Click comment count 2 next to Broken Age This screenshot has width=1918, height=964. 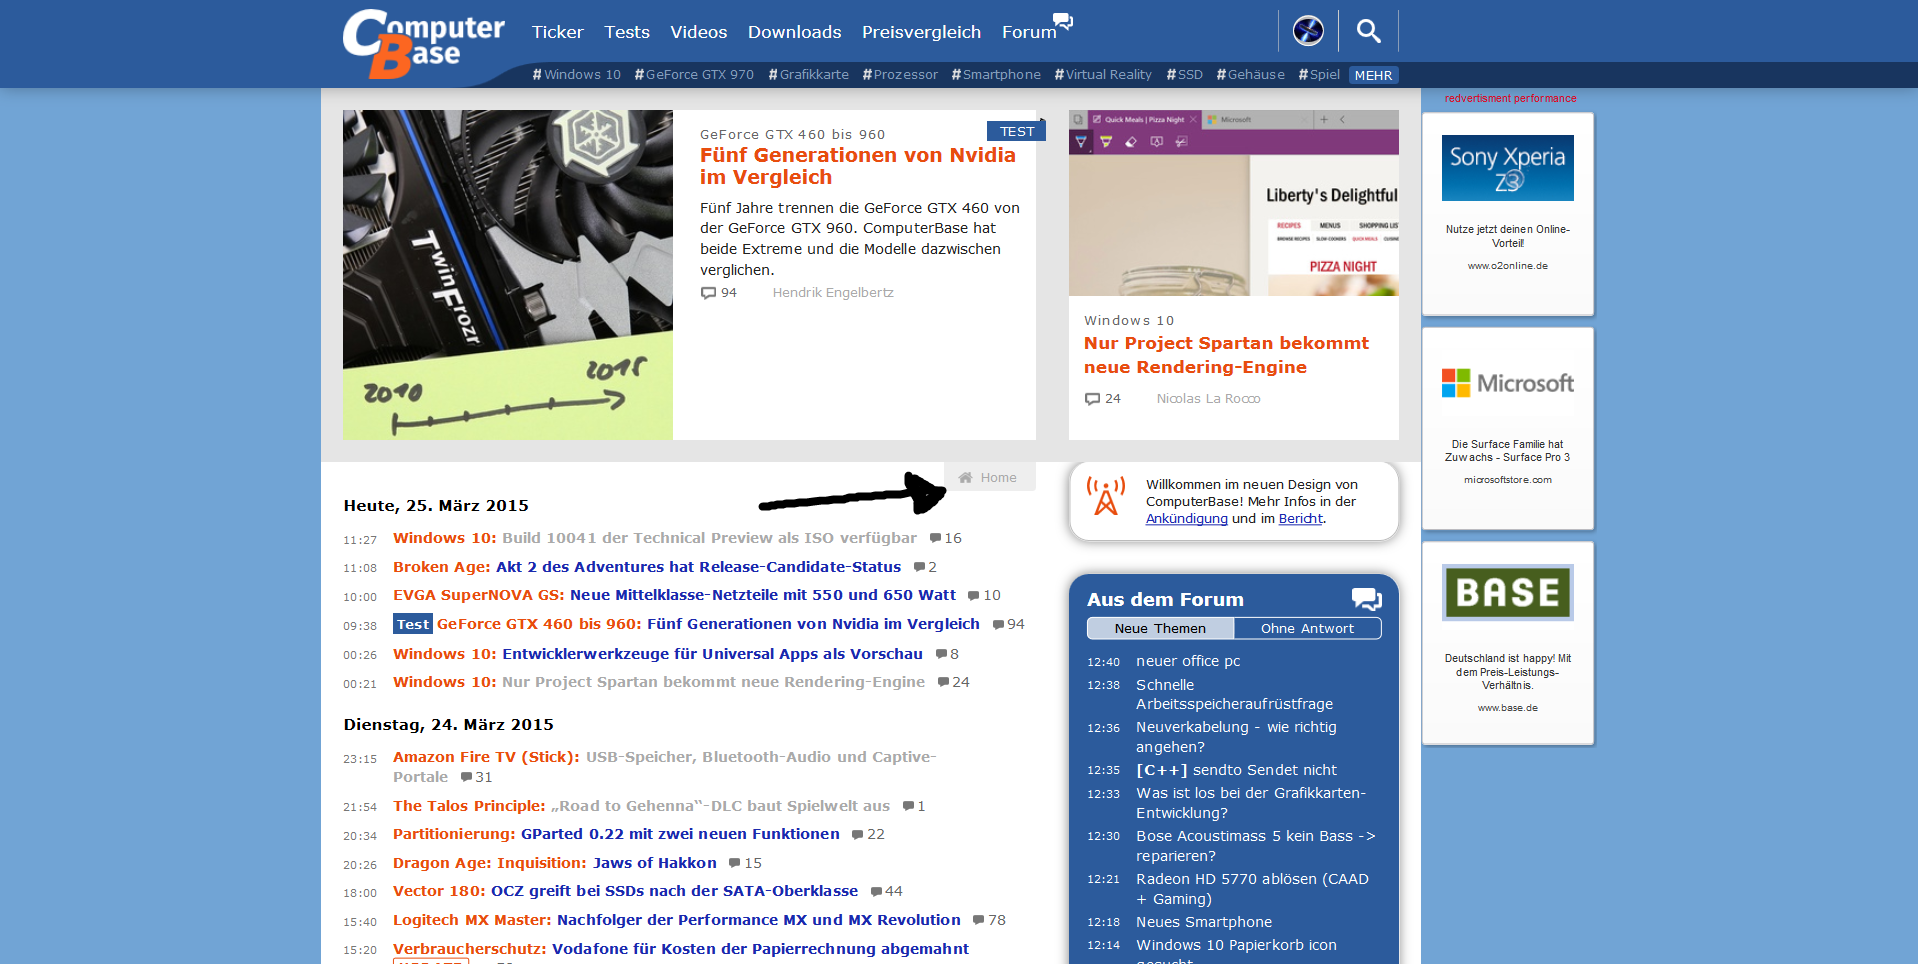pyautogui.click(x=925, y=567)
